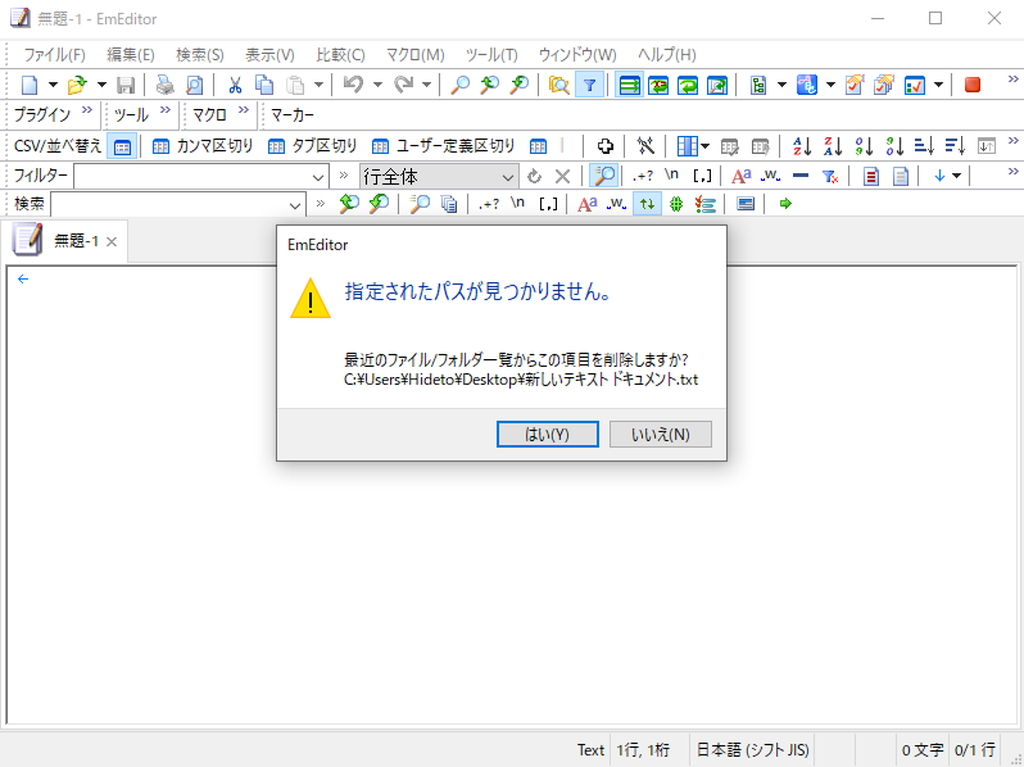The image size is (1024, 767).
Task: Expand the Redo history dropdown arrow
Action: (x=426, y=85)
